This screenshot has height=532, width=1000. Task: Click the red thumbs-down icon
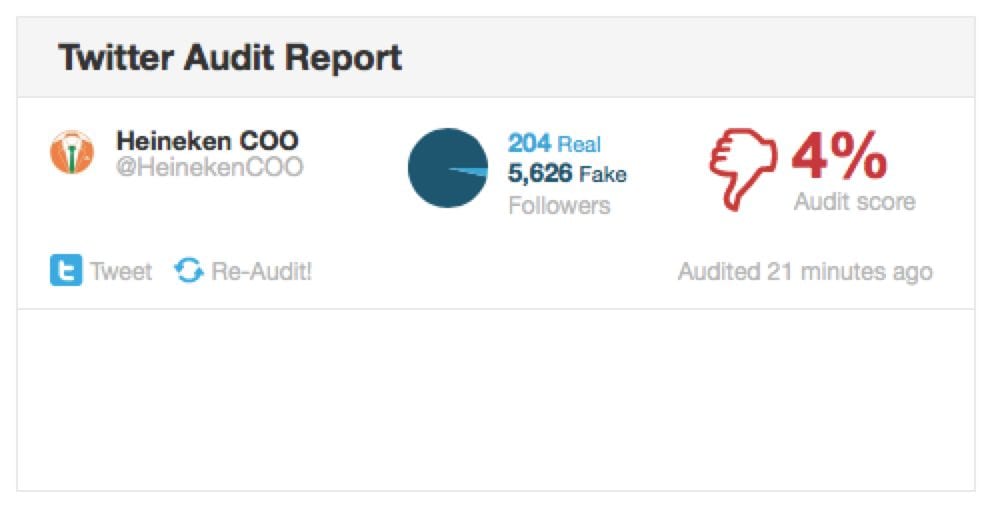coord(743,169)
